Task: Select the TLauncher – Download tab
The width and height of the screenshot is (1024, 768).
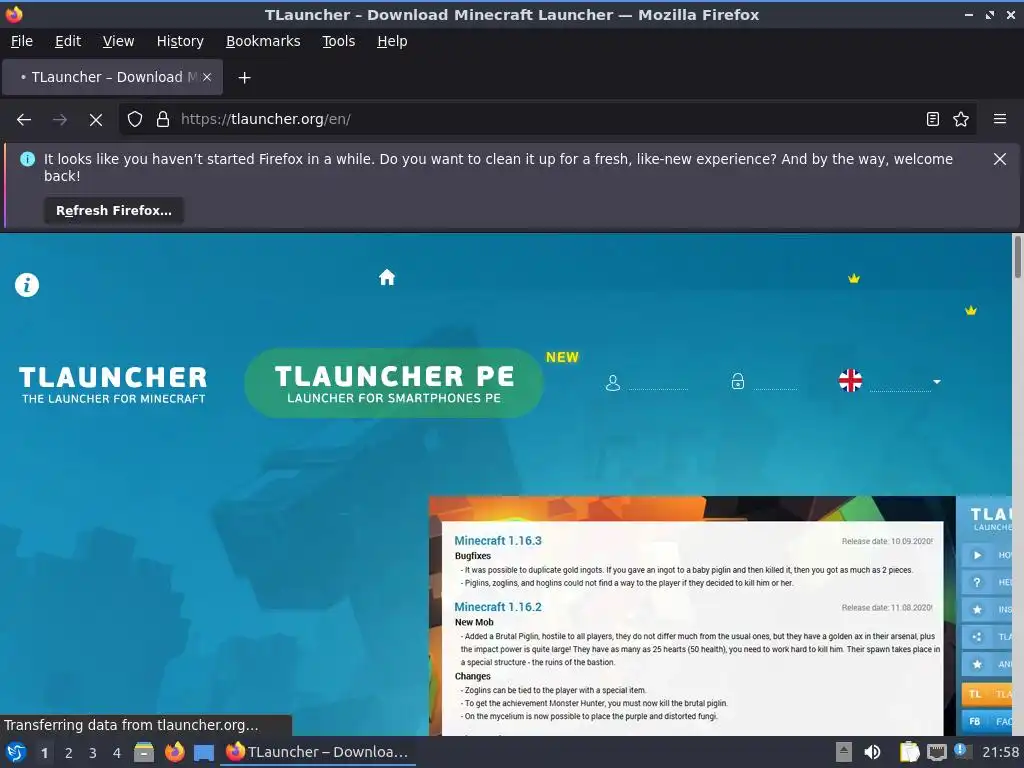Action: (113, 77)
